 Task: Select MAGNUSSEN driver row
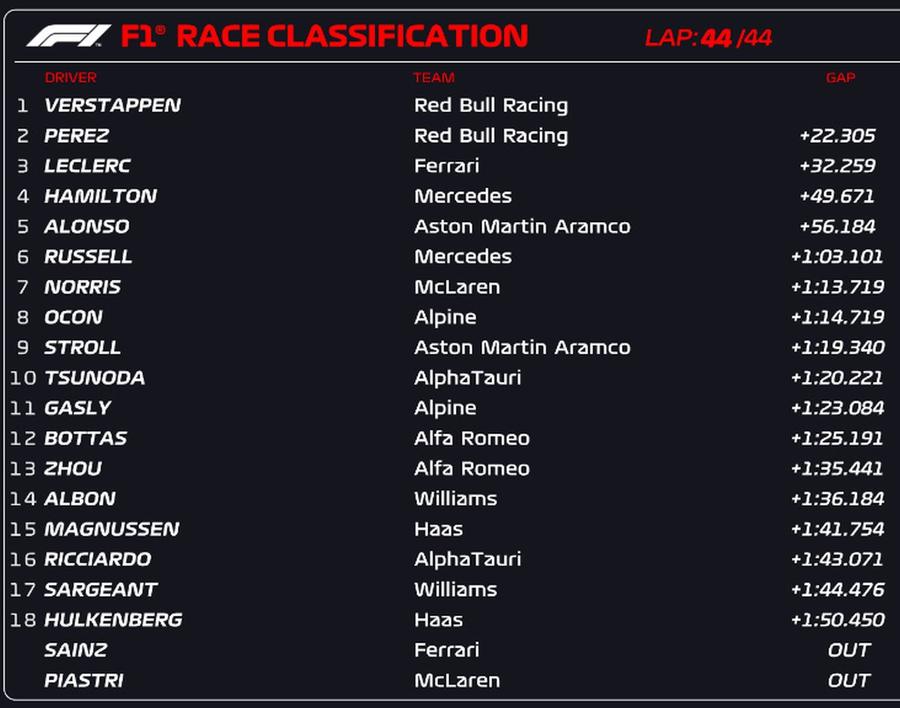449,529
